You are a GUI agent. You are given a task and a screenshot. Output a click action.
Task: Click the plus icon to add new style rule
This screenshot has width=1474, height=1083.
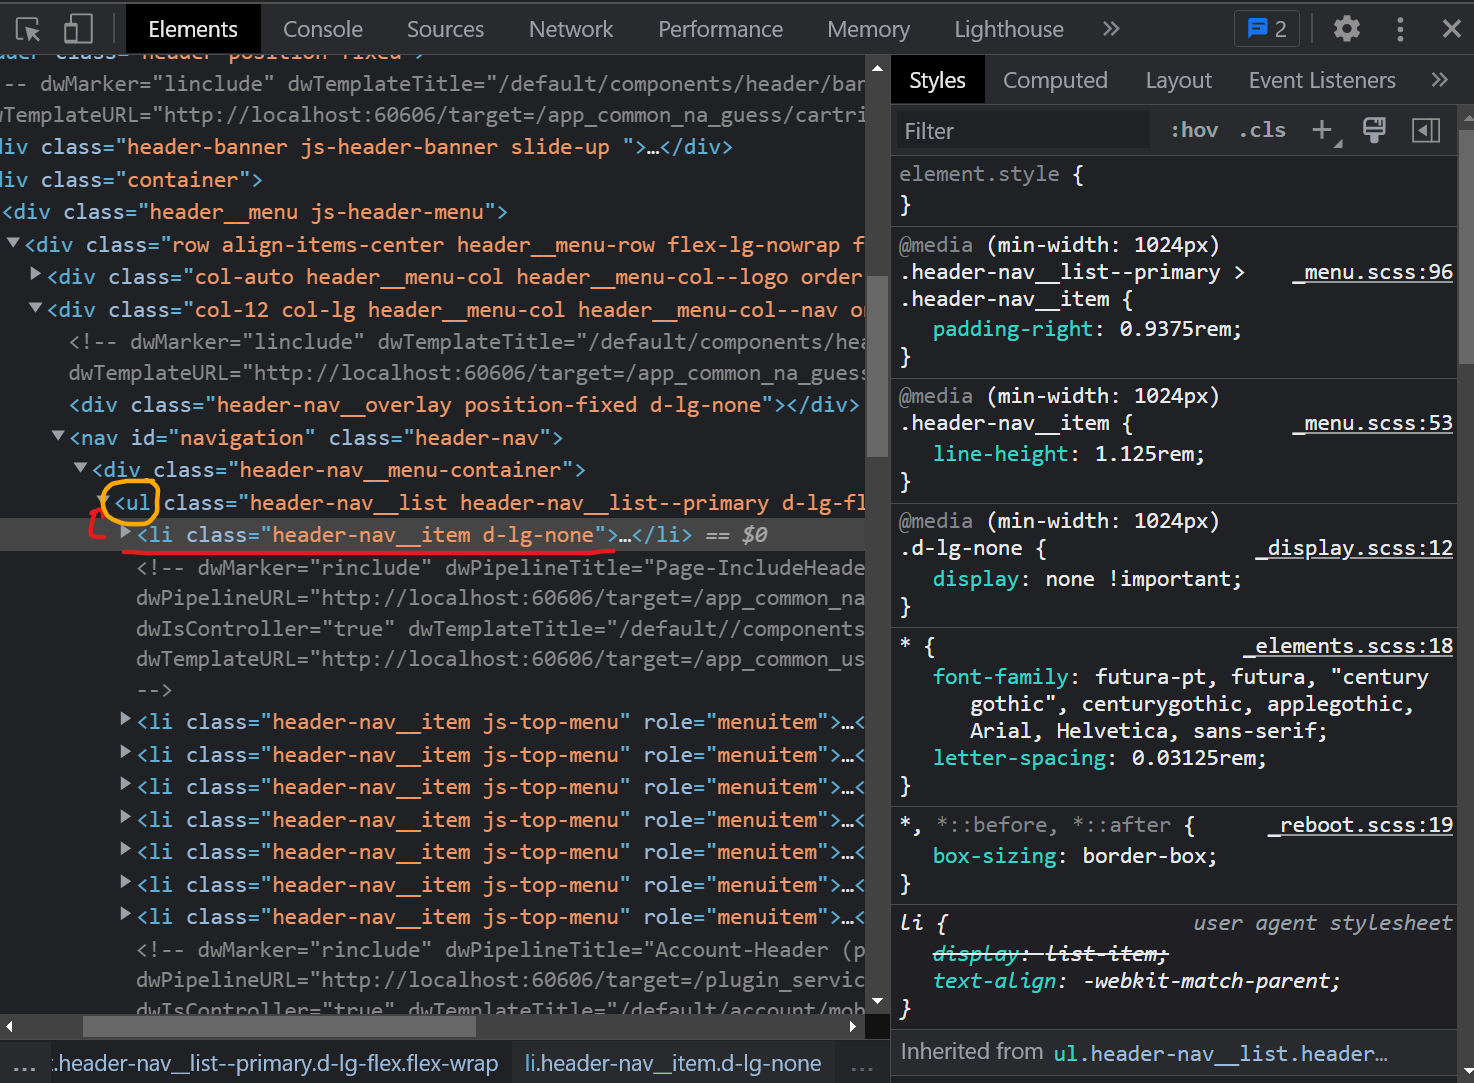click(x=1322, y=130)
